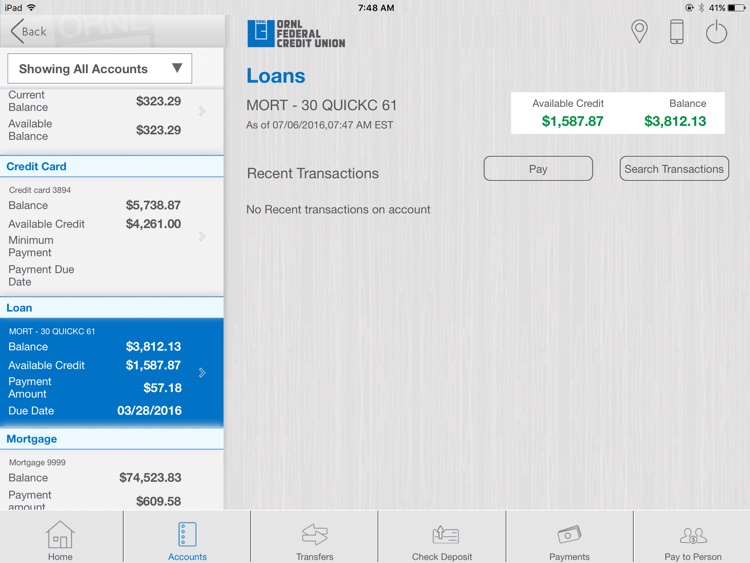This screenshot has height=563, width=750.
Task: Tap the location pin icon
Action: (x=639, y=31)
